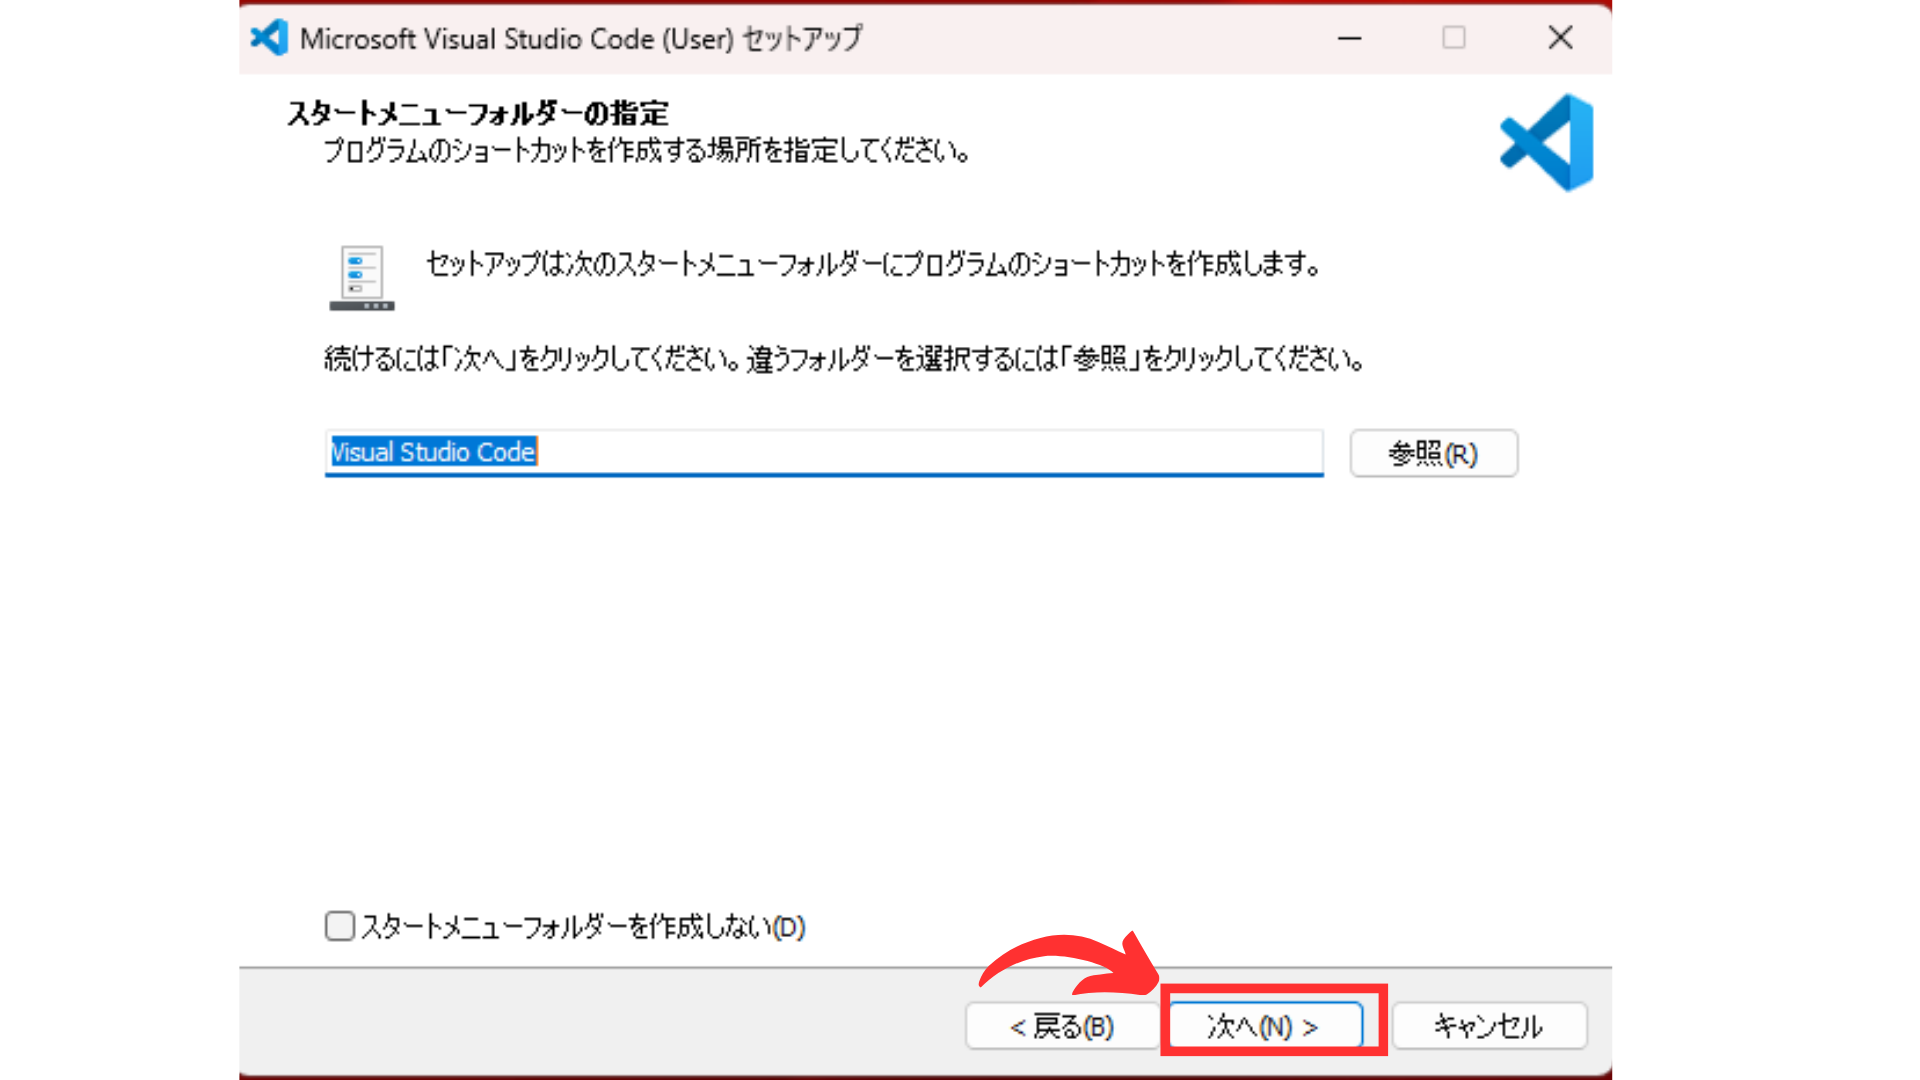Enable the スタートメニューフォルダーを作成しない checkbox
1920x1080 pixels.
340,926
